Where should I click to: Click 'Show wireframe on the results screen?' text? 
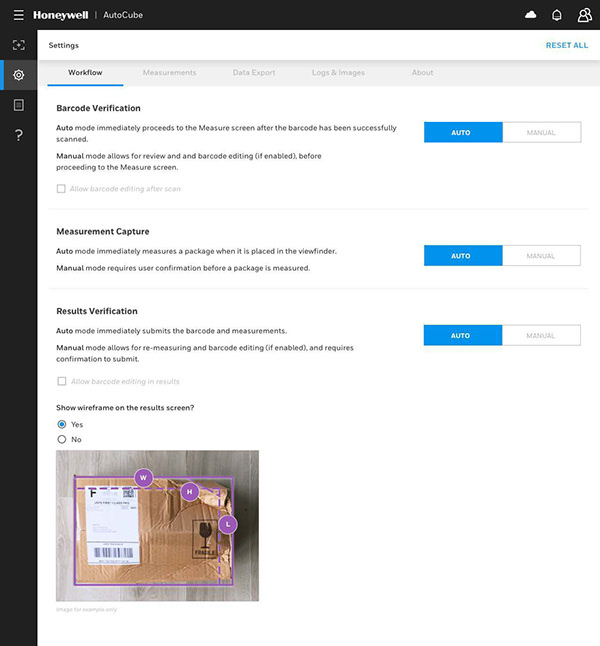tap(125, 407)
